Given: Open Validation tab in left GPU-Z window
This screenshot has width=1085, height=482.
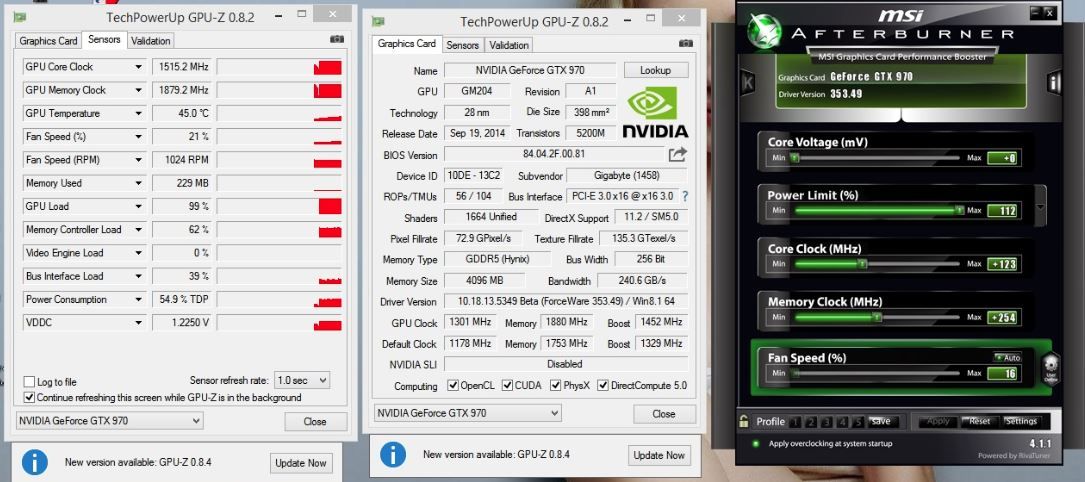Looking at the screenshot, I should 151,41.
